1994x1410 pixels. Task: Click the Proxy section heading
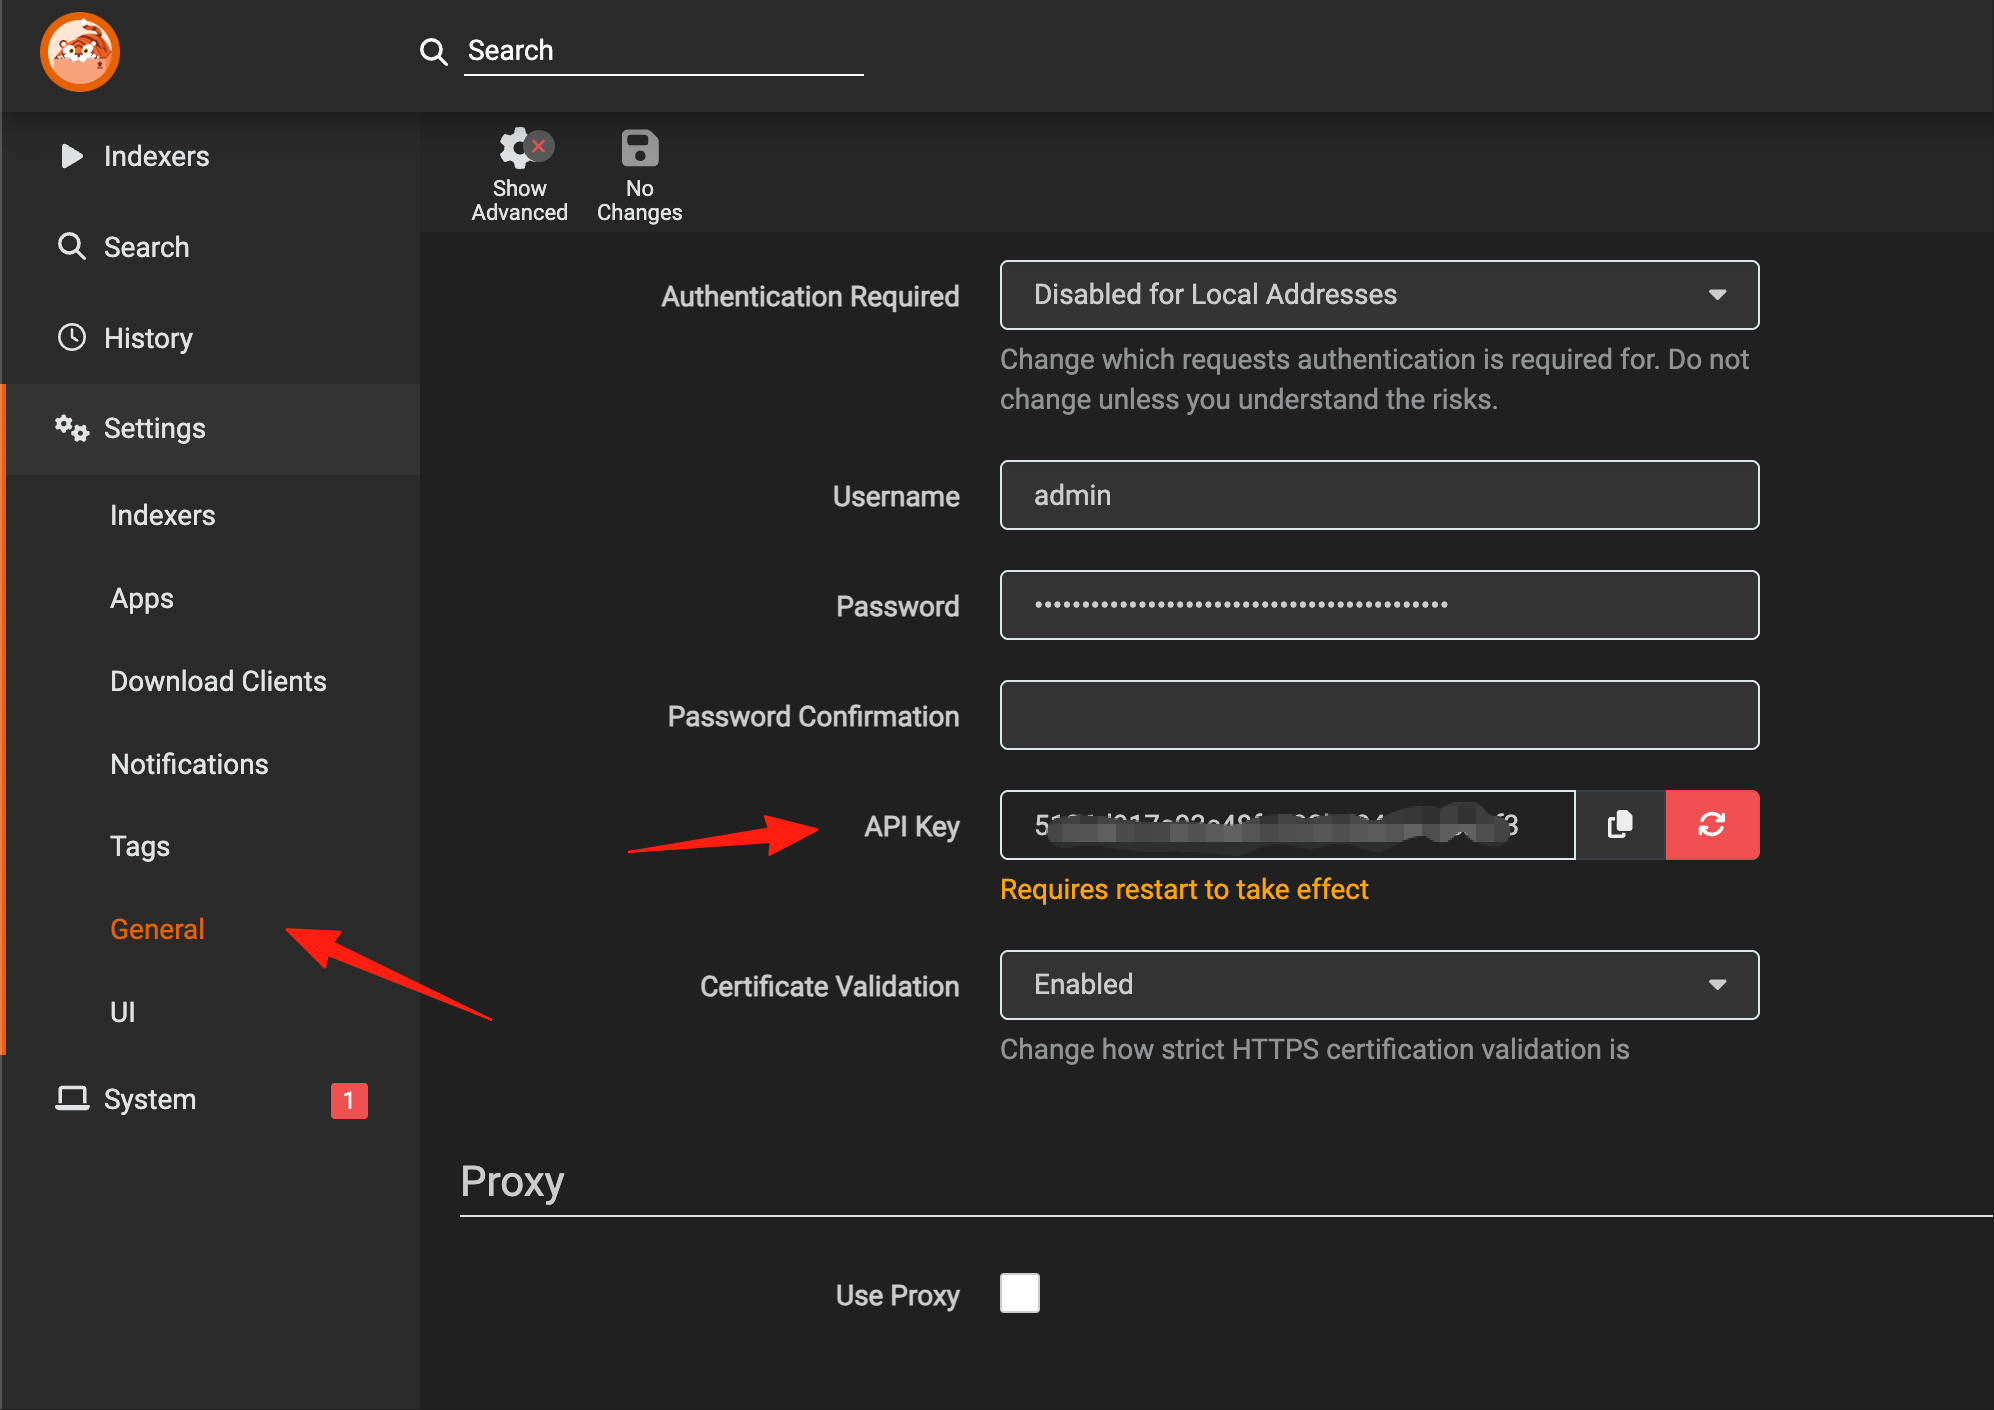point(512,1182)
